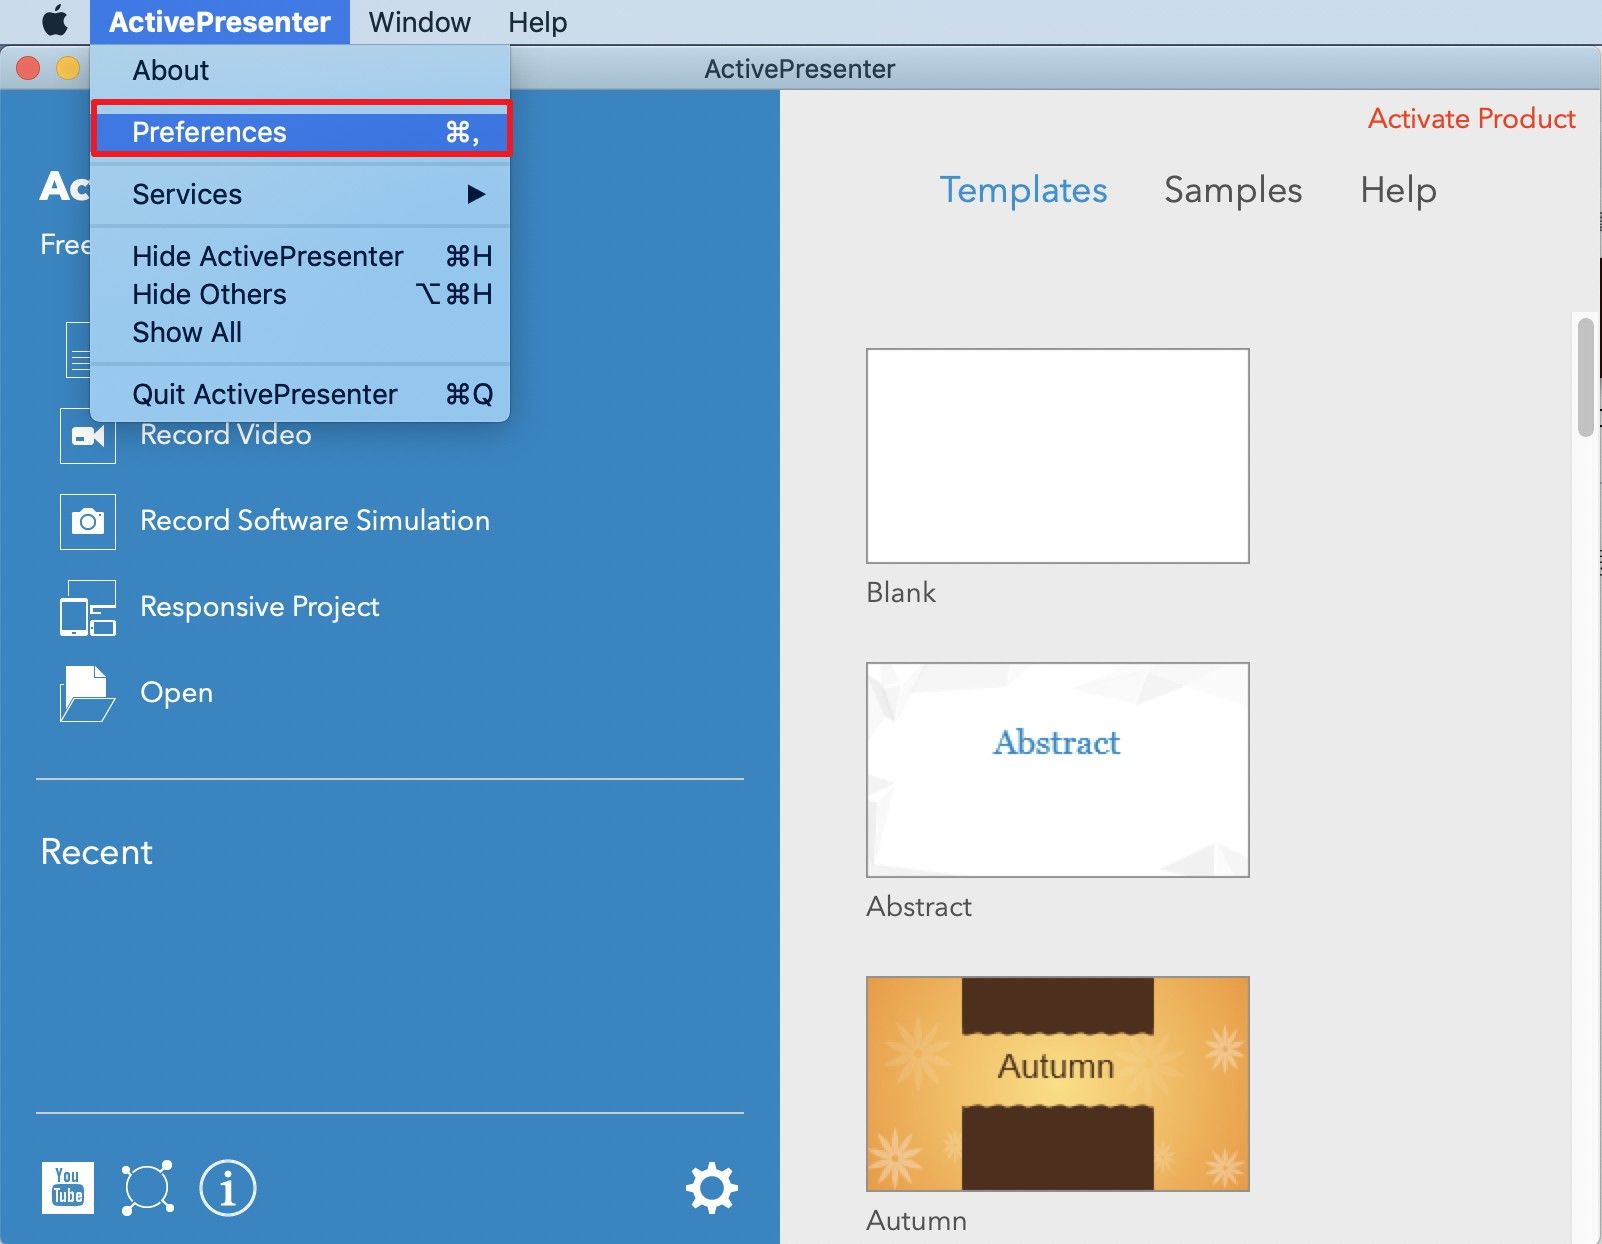Click the Responsive Project devices icon
This screenshot has height=1244, width=1602.
coord(88,608)
